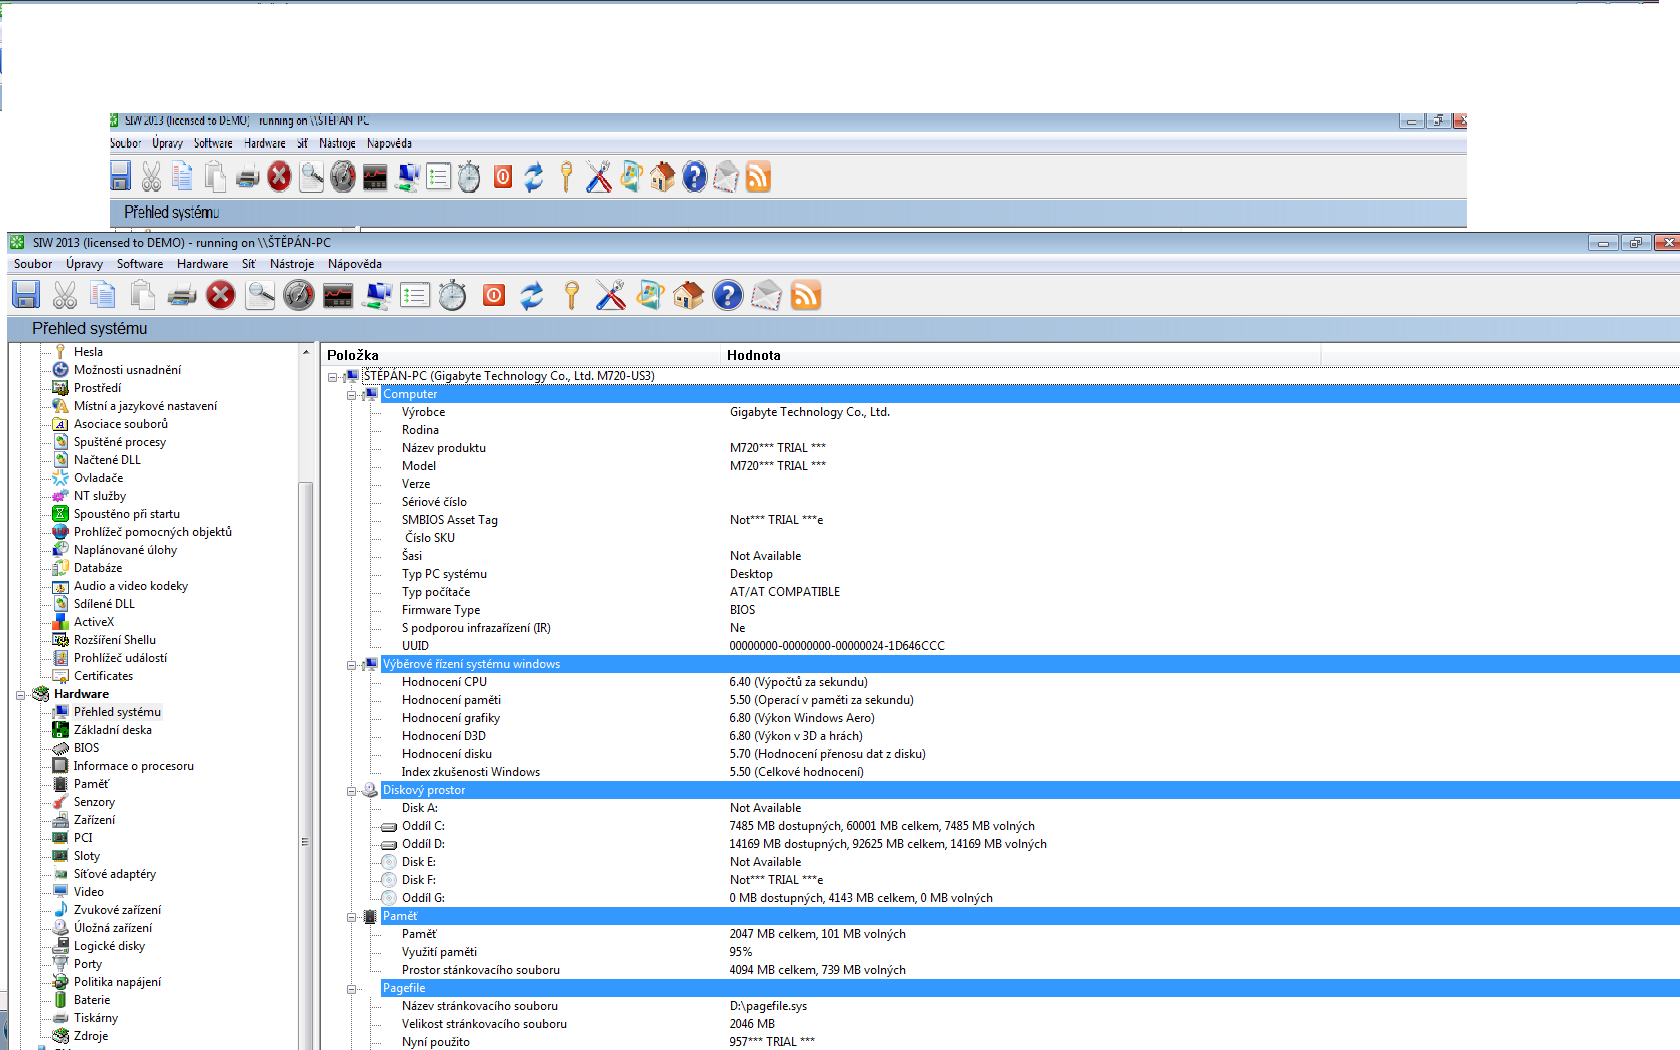Click the Print toolbar icon
This screenshot has height=1050, width=1680.
pyautogui.click(x=182, y=295)
